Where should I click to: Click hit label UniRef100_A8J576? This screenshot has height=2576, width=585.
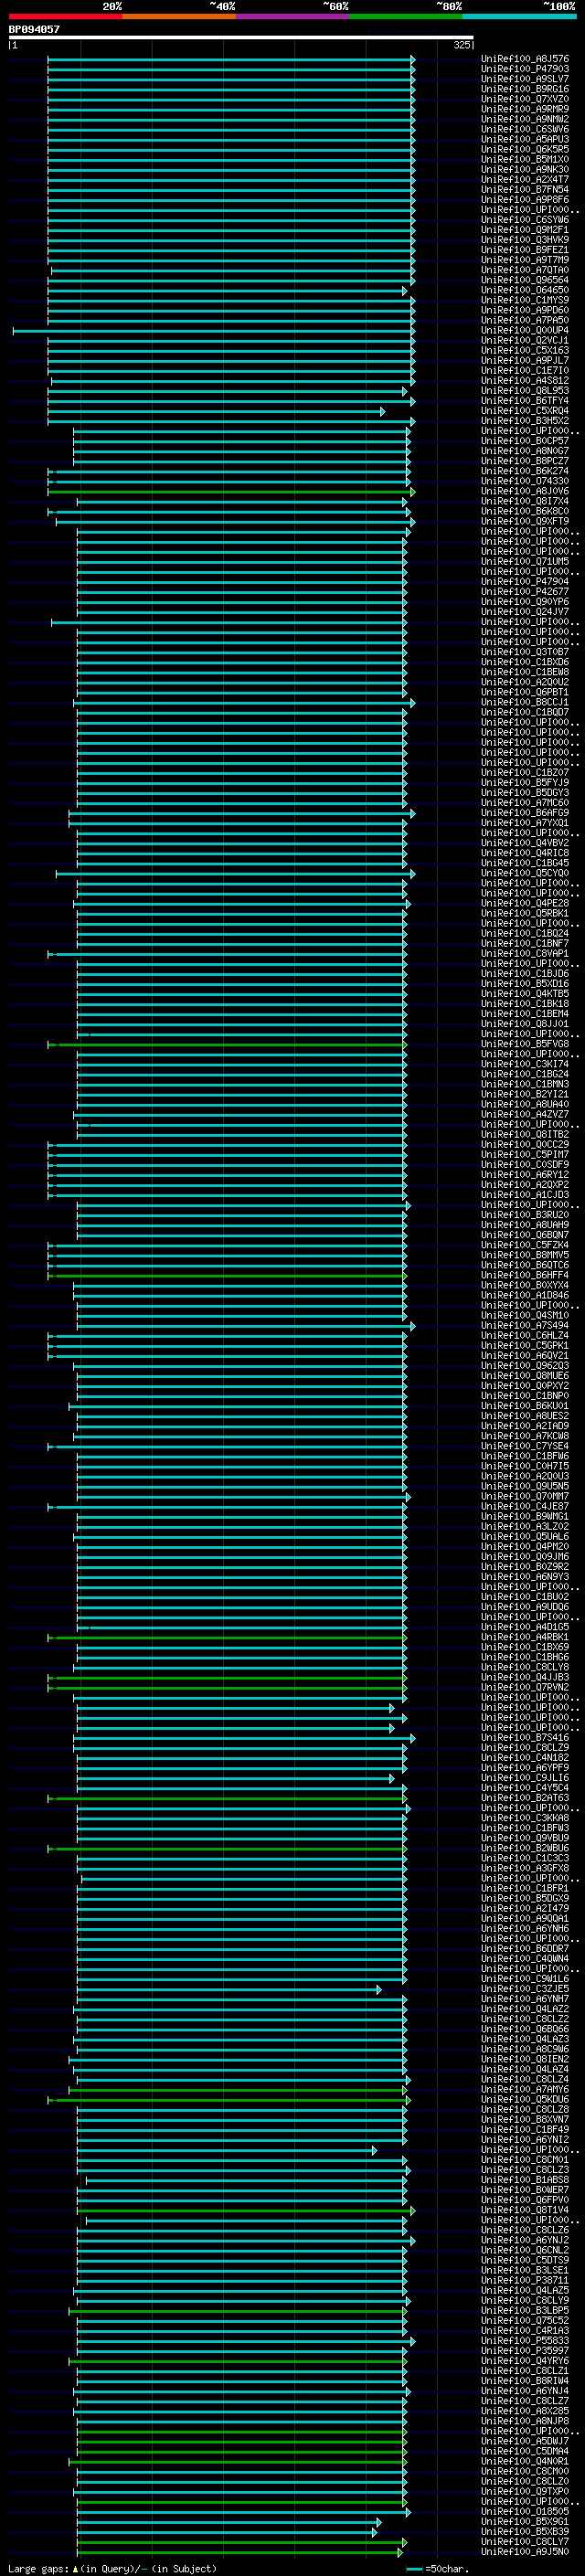(525, 59)
